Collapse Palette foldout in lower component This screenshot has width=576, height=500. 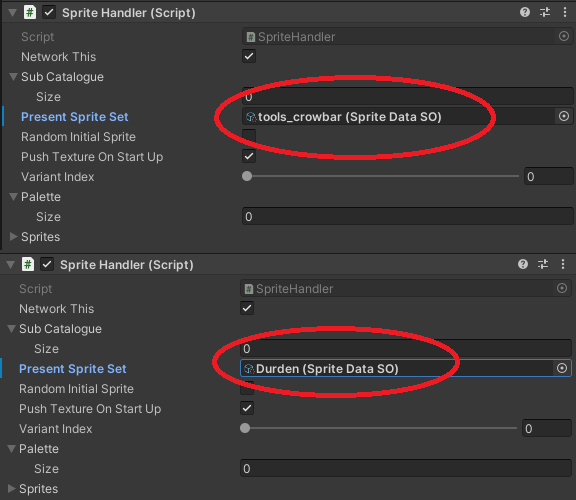click(12, 448)
